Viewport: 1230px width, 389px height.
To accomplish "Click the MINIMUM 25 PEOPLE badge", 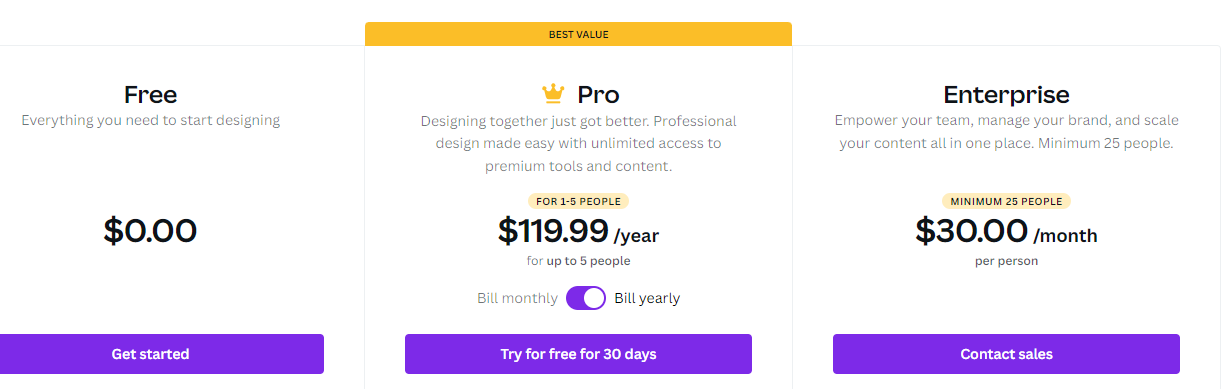I will pos(1006,201).
